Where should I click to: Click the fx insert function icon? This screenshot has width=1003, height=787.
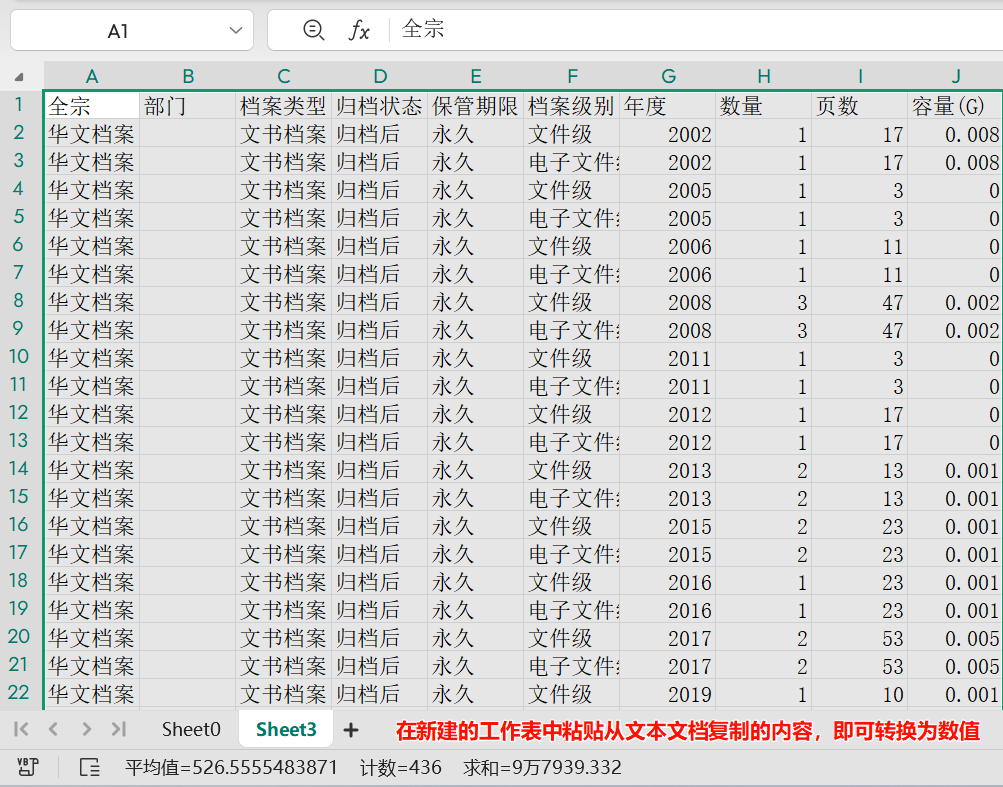click(x=359, y=31)
